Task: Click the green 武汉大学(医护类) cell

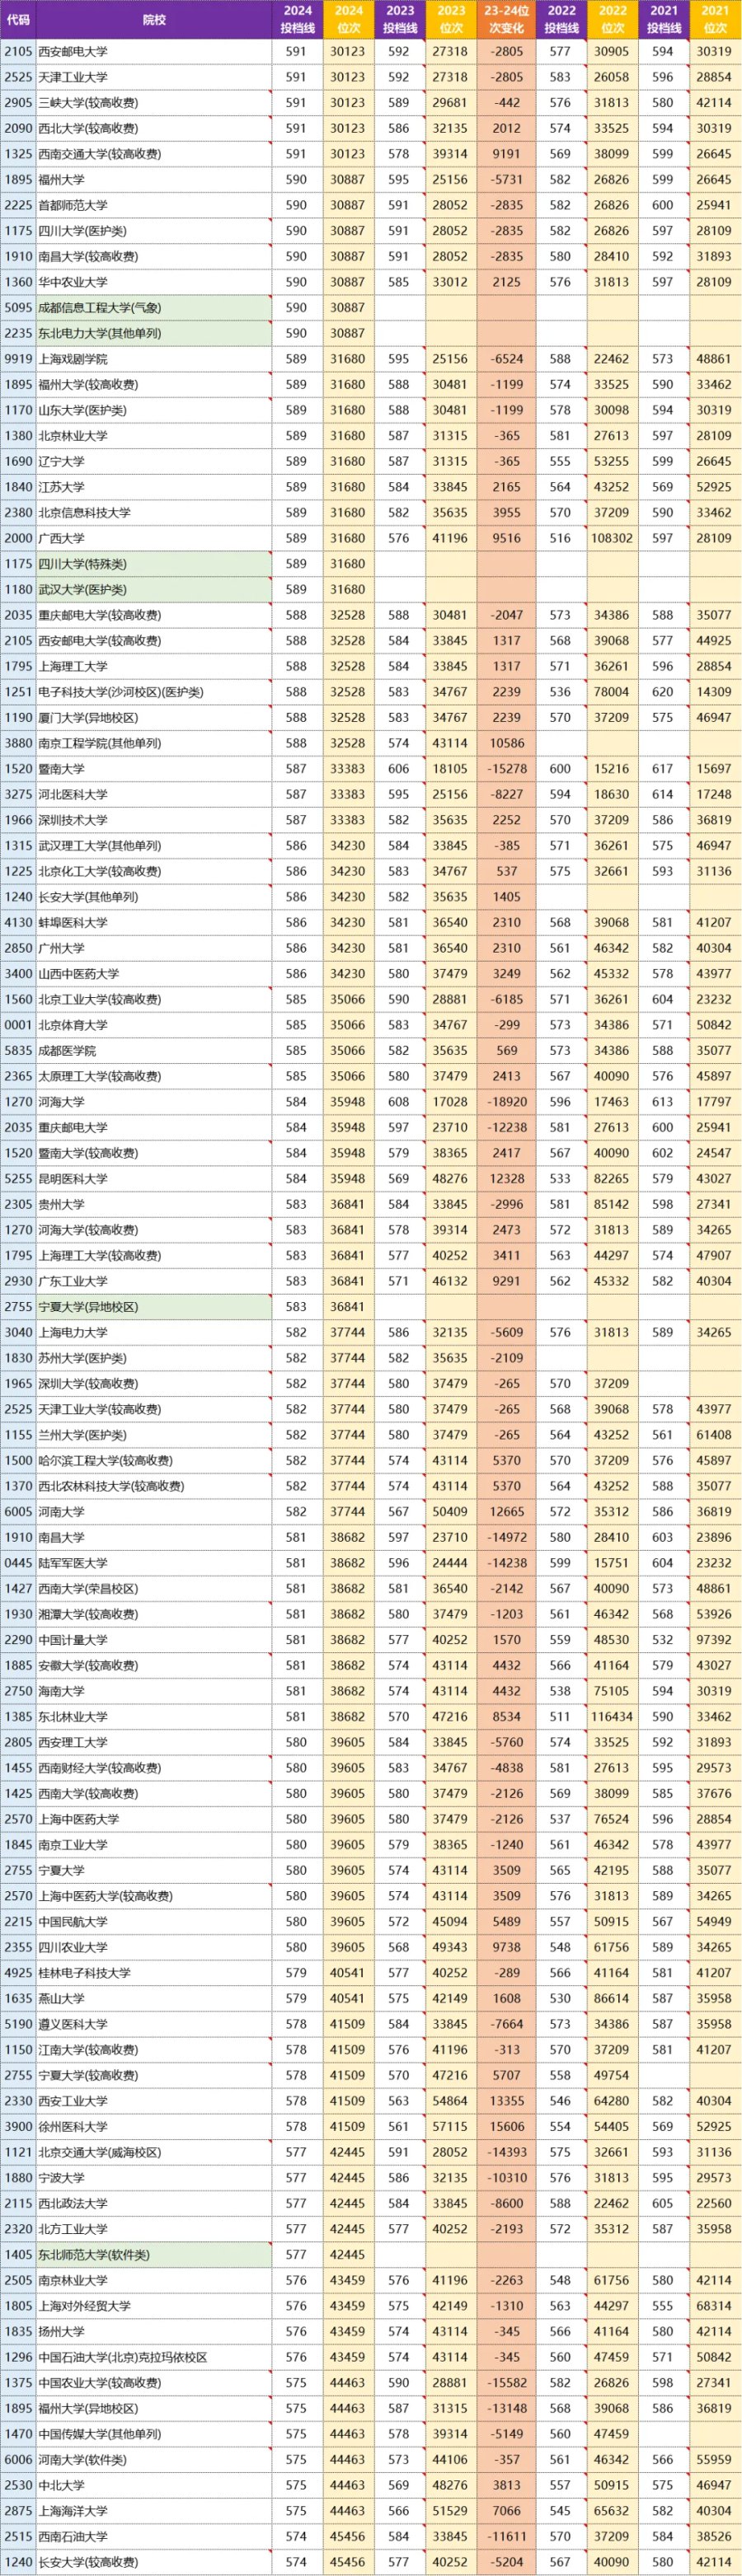Action: [x=154, y=590]
